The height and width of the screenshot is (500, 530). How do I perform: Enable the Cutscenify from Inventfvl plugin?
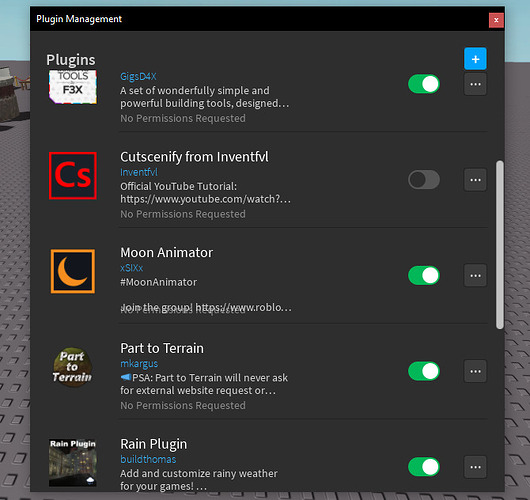[424, 180]
